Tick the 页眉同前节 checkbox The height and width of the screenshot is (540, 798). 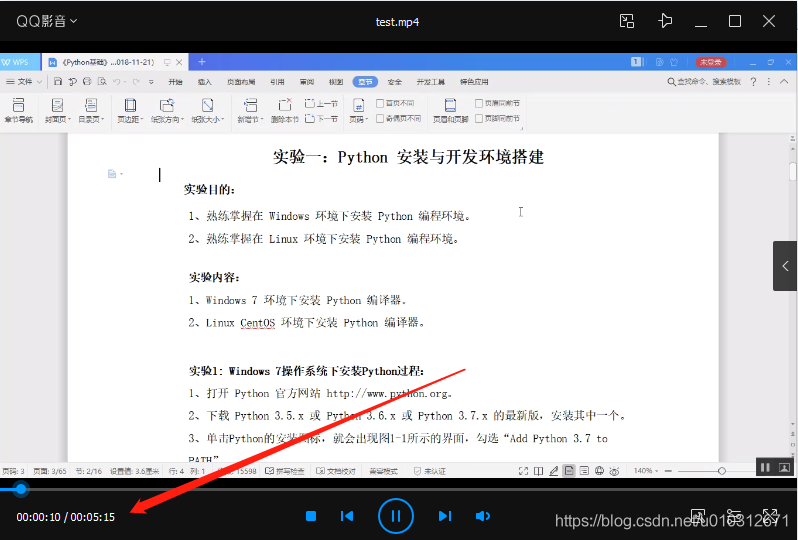pyautogui.click(x=478, y=103)
